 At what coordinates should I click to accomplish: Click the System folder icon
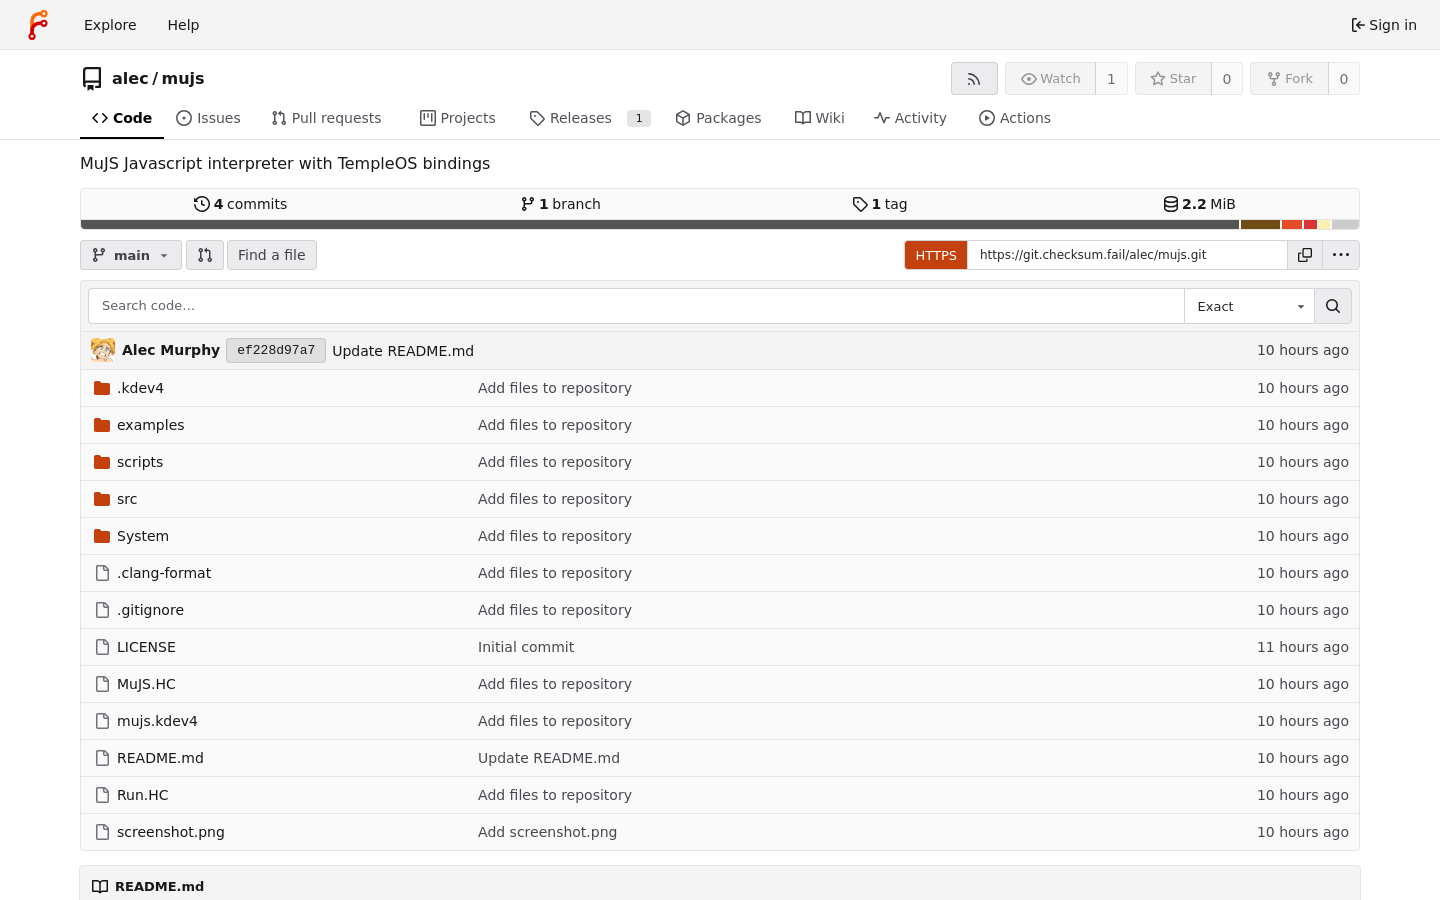click(102, 536)
